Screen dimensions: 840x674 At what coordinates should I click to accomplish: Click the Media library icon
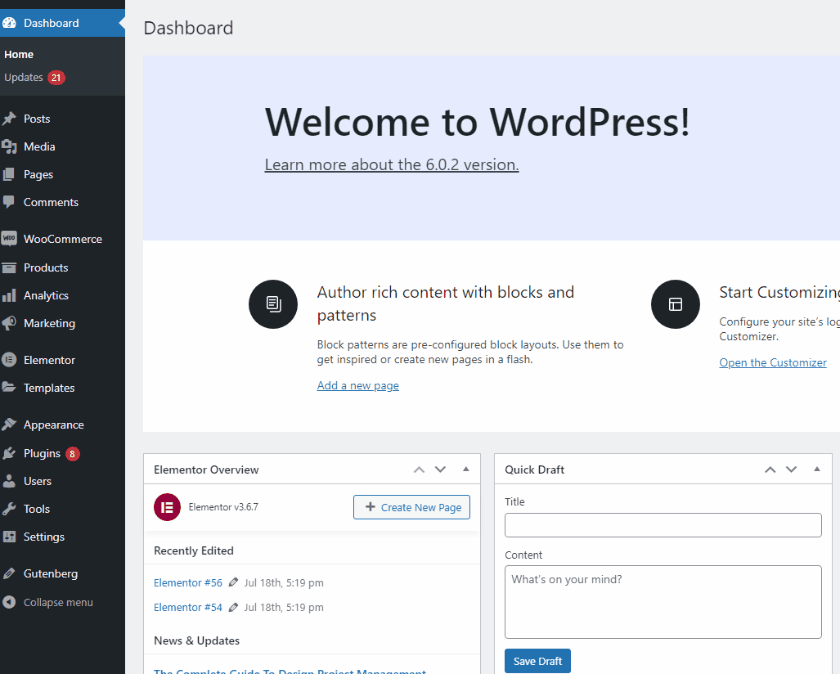click(x=9, y=147)
